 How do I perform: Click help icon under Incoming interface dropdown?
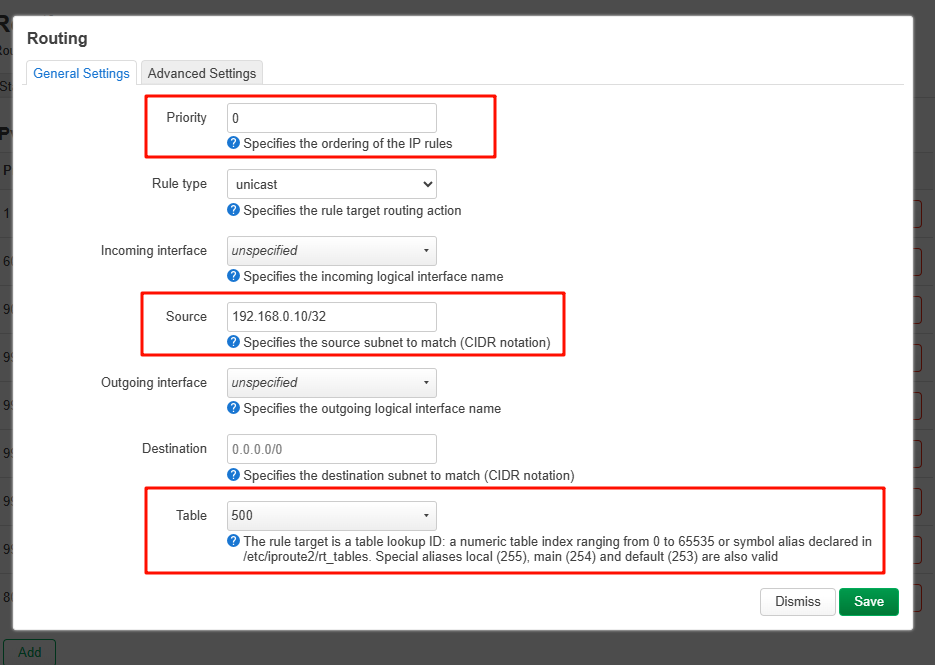click(234, 276)
